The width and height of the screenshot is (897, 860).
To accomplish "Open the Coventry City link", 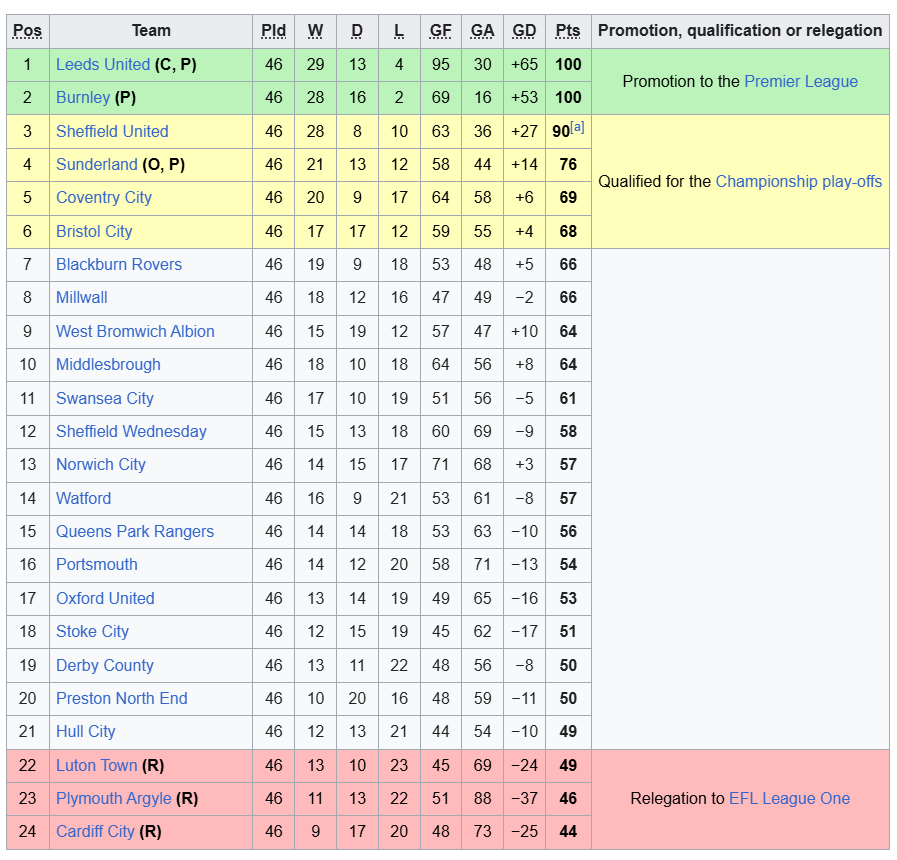I will (x=104, y=198).
